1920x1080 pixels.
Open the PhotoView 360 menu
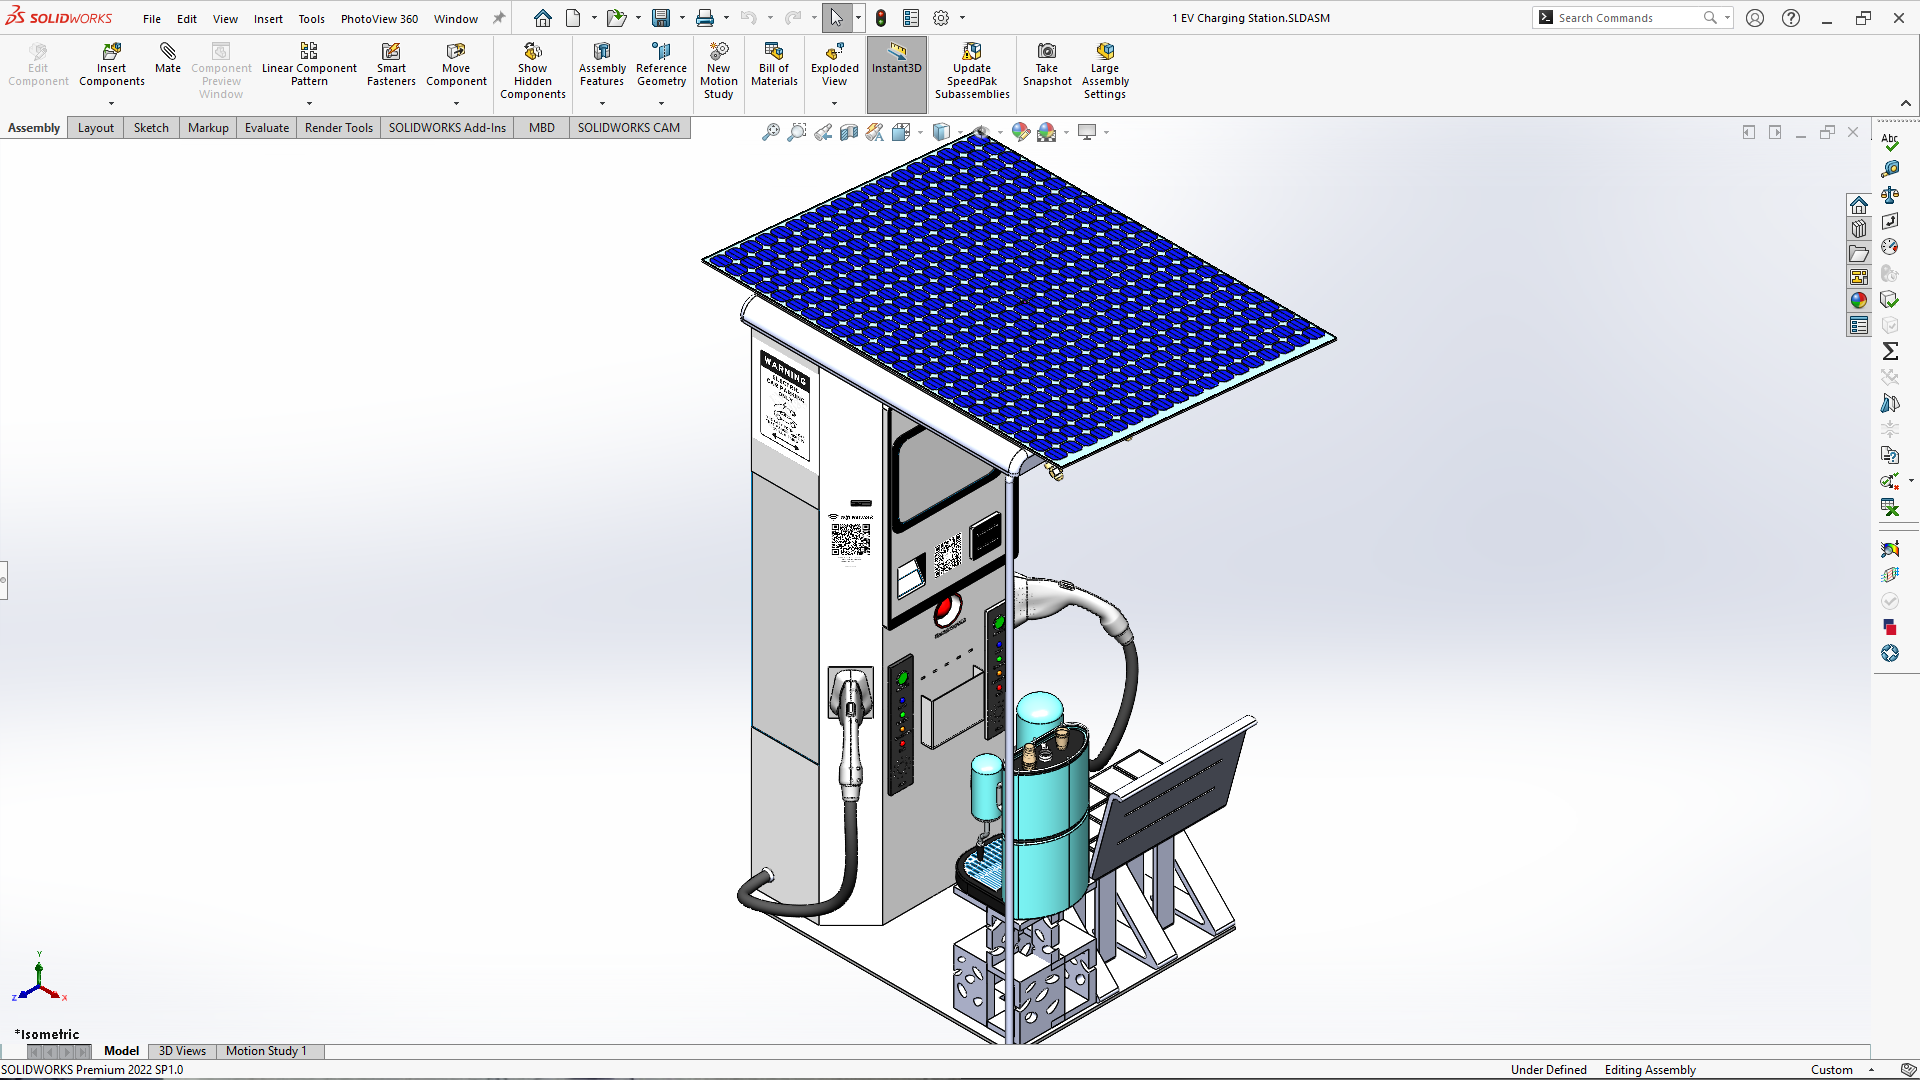click(x=379, y=19)
